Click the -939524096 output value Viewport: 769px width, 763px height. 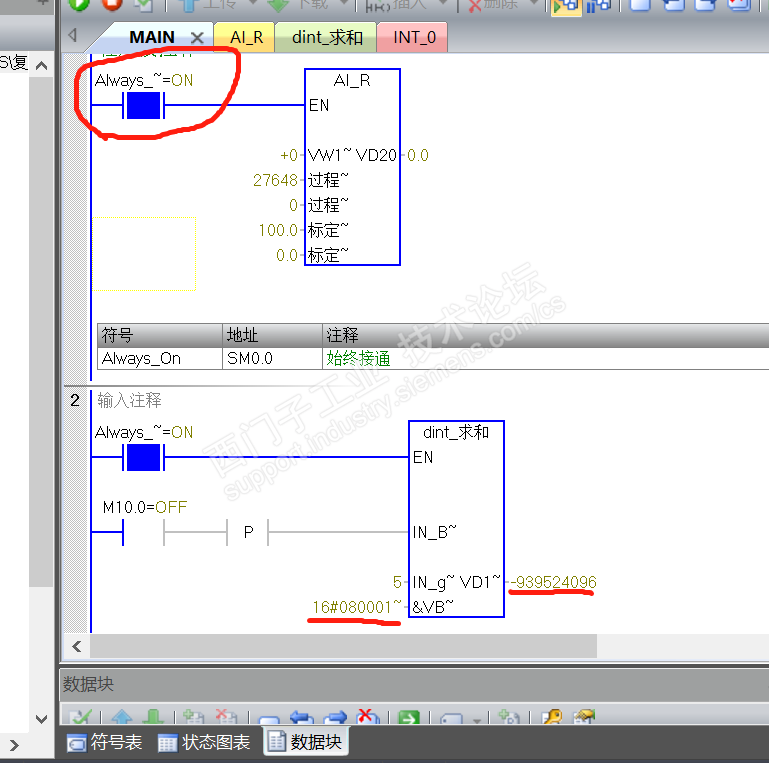(x=553, y=582)
